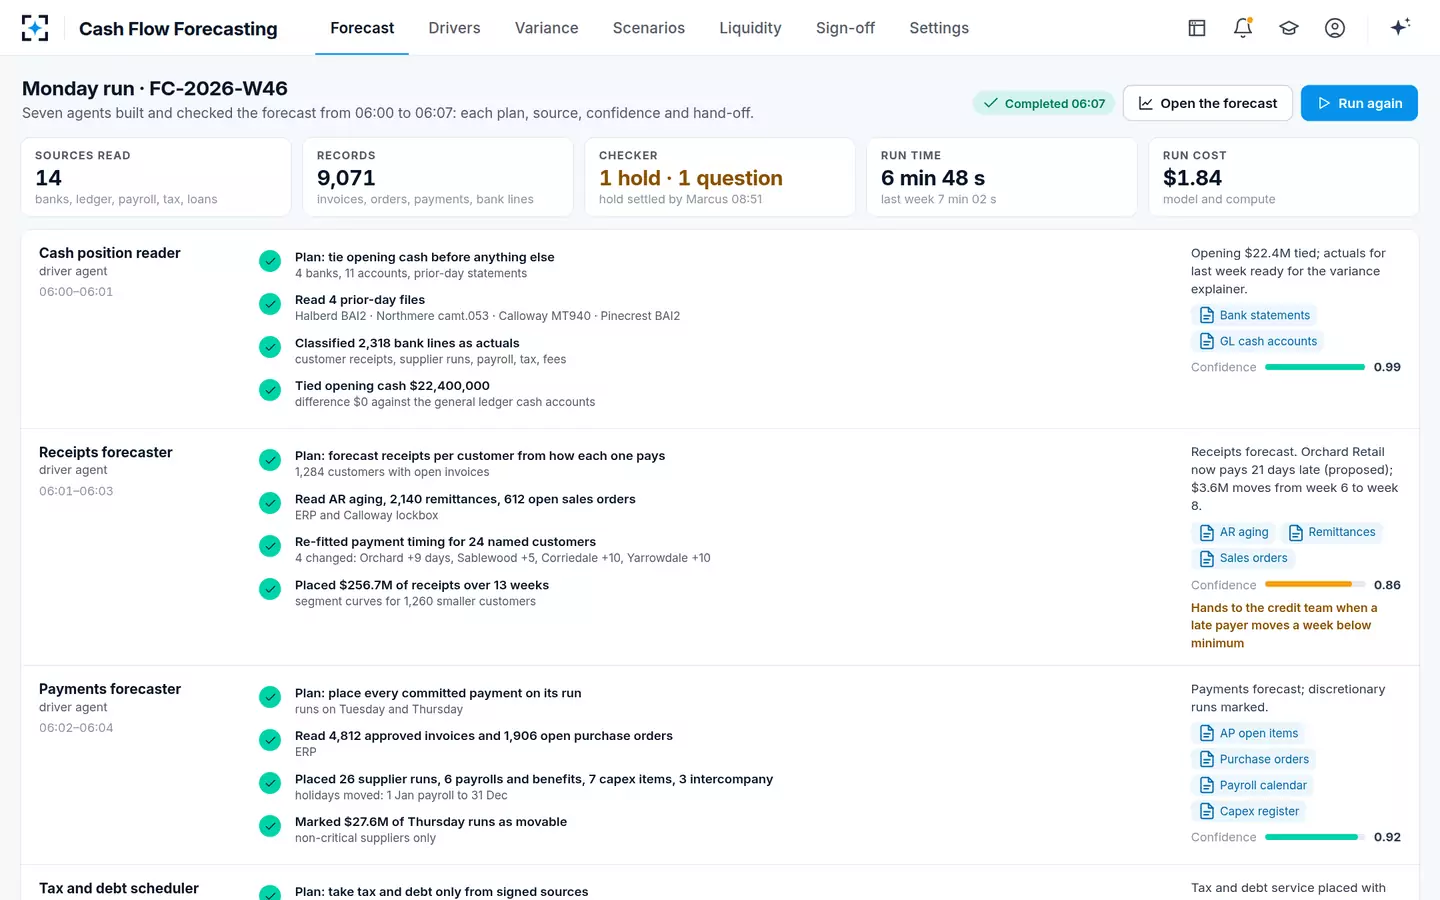1440x900 pixels.
Task: Open the Payroll calendar source
Action: tap(1253, 785)
